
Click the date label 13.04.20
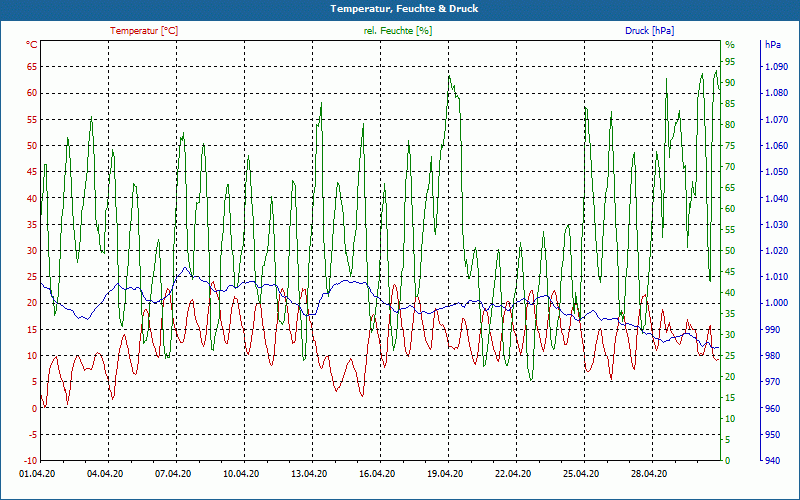309,474
